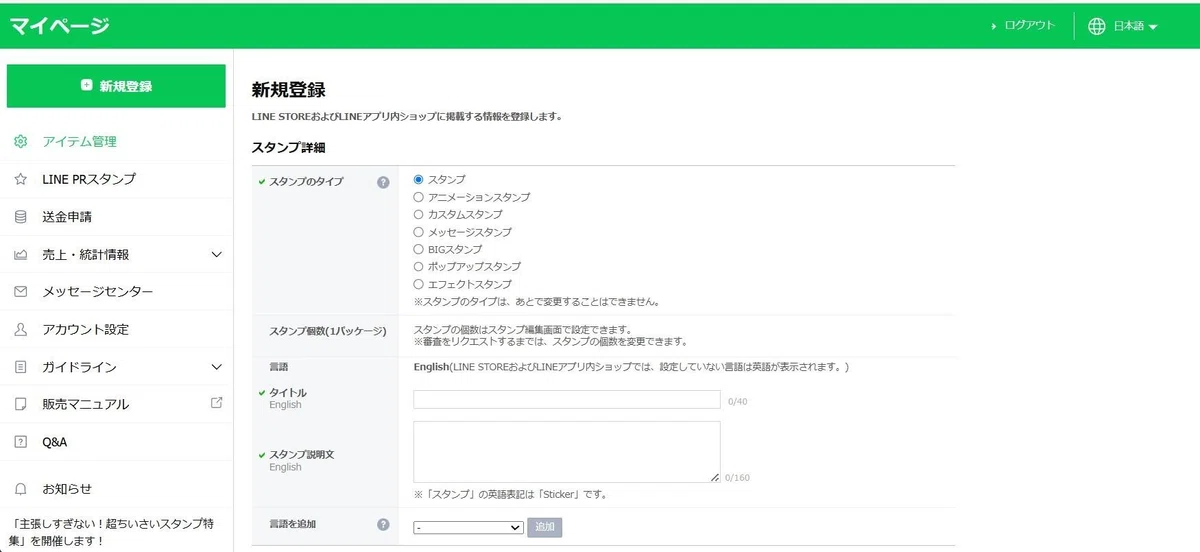
Task: Select the メッセージスタンプ radio button
Action: point(419,232)
